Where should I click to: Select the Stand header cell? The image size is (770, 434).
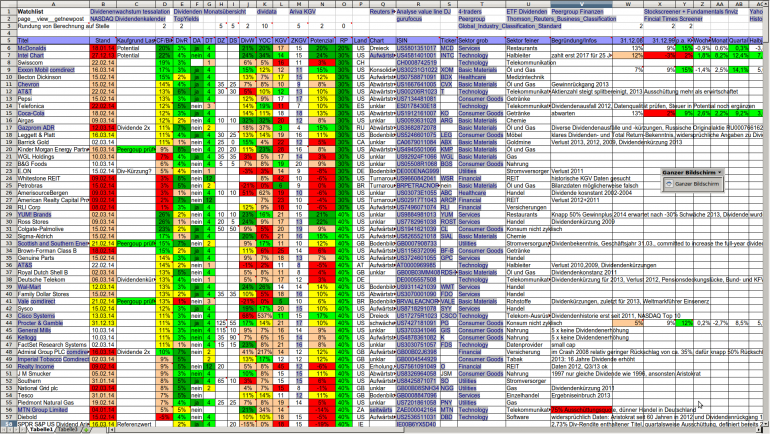103,41
